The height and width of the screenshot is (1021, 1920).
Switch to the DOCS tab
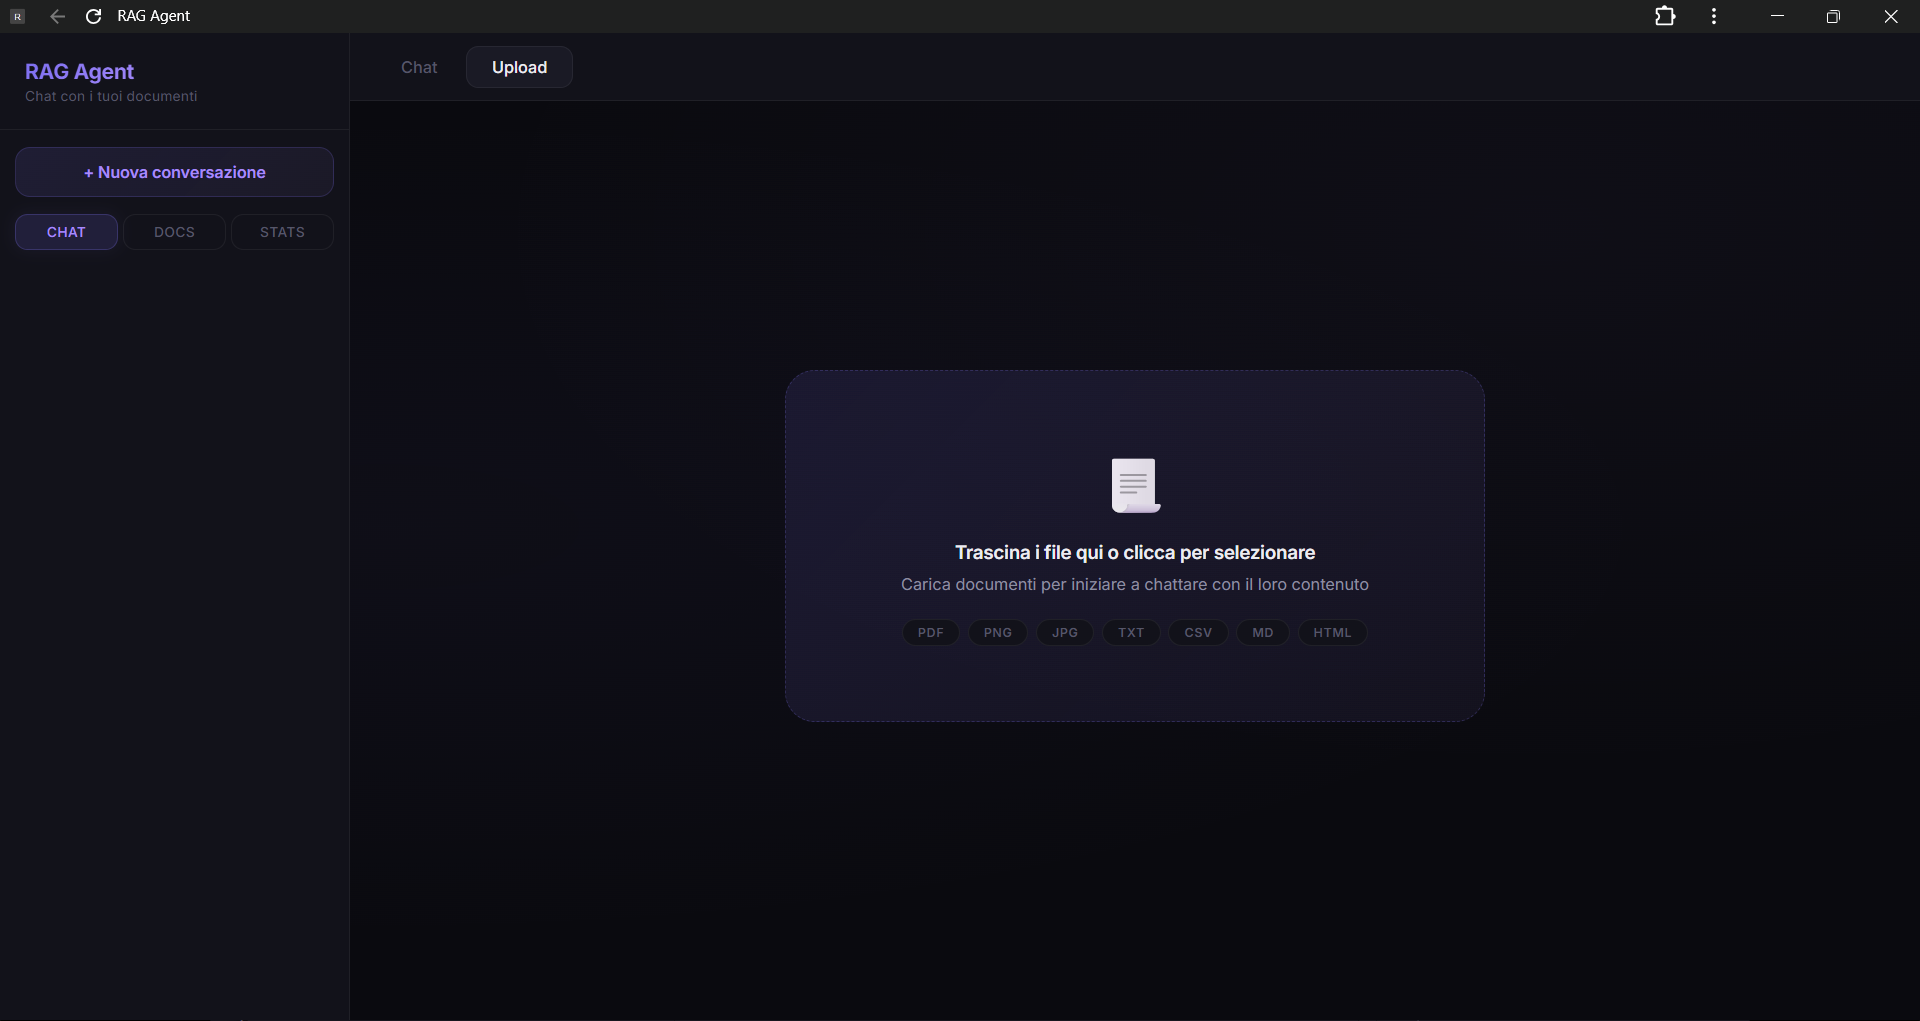coord(173,232)
